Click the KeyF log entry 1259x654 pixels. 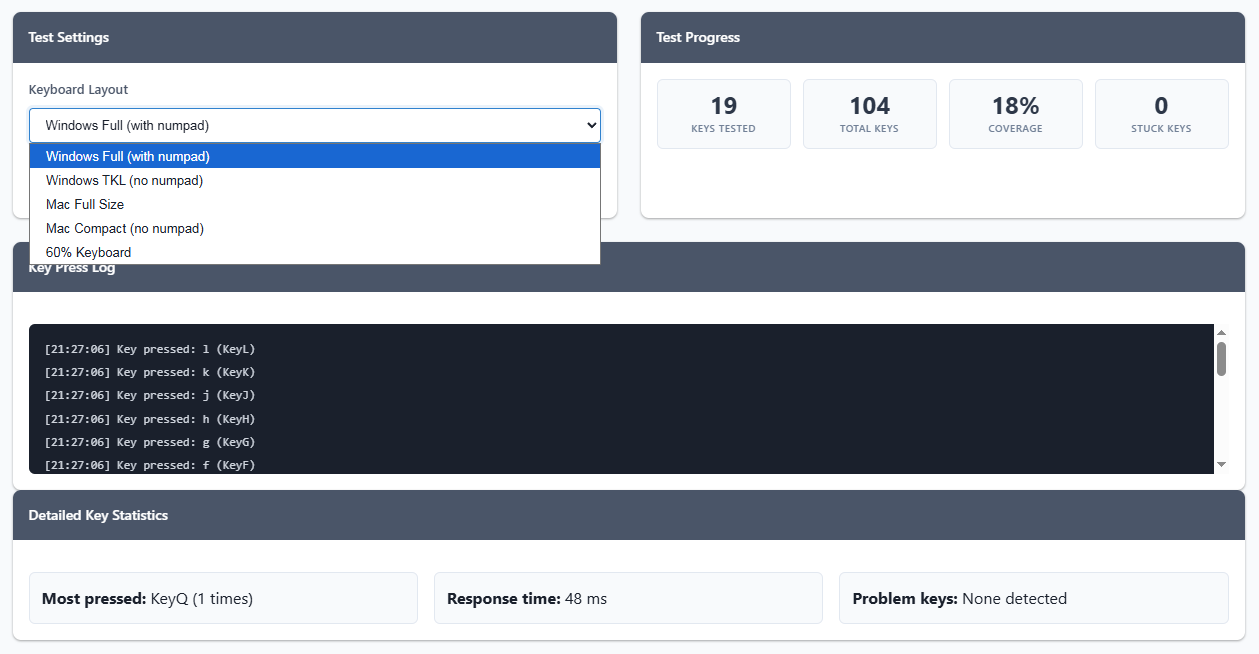coord(150,465)
